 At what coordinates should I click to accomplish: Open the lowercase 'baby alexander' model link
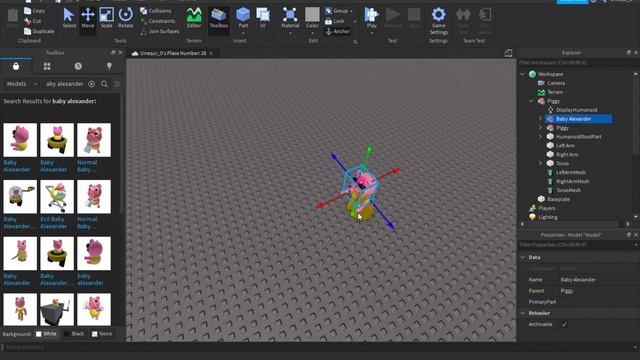(90, 280)
